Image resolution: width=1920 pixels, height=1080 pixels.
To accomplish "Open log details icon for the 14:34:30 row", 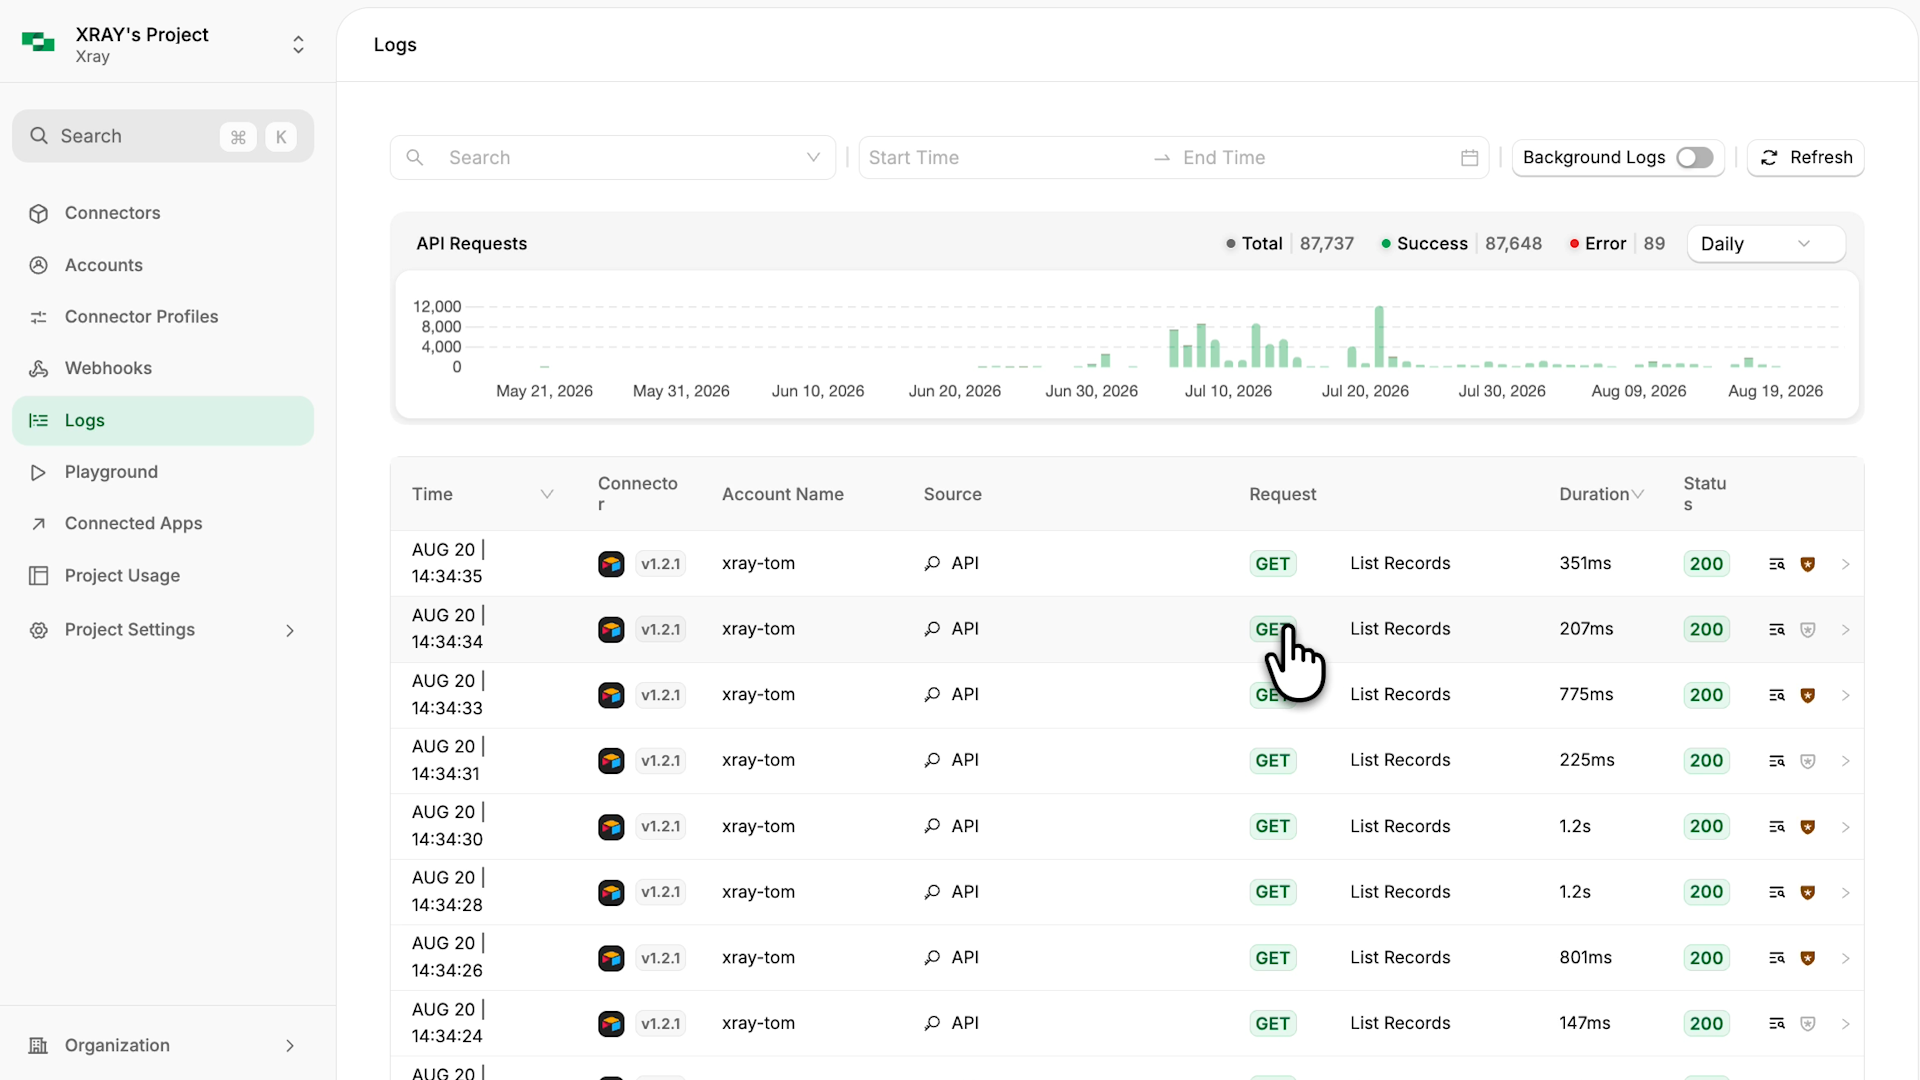I will coord(1776,827).
